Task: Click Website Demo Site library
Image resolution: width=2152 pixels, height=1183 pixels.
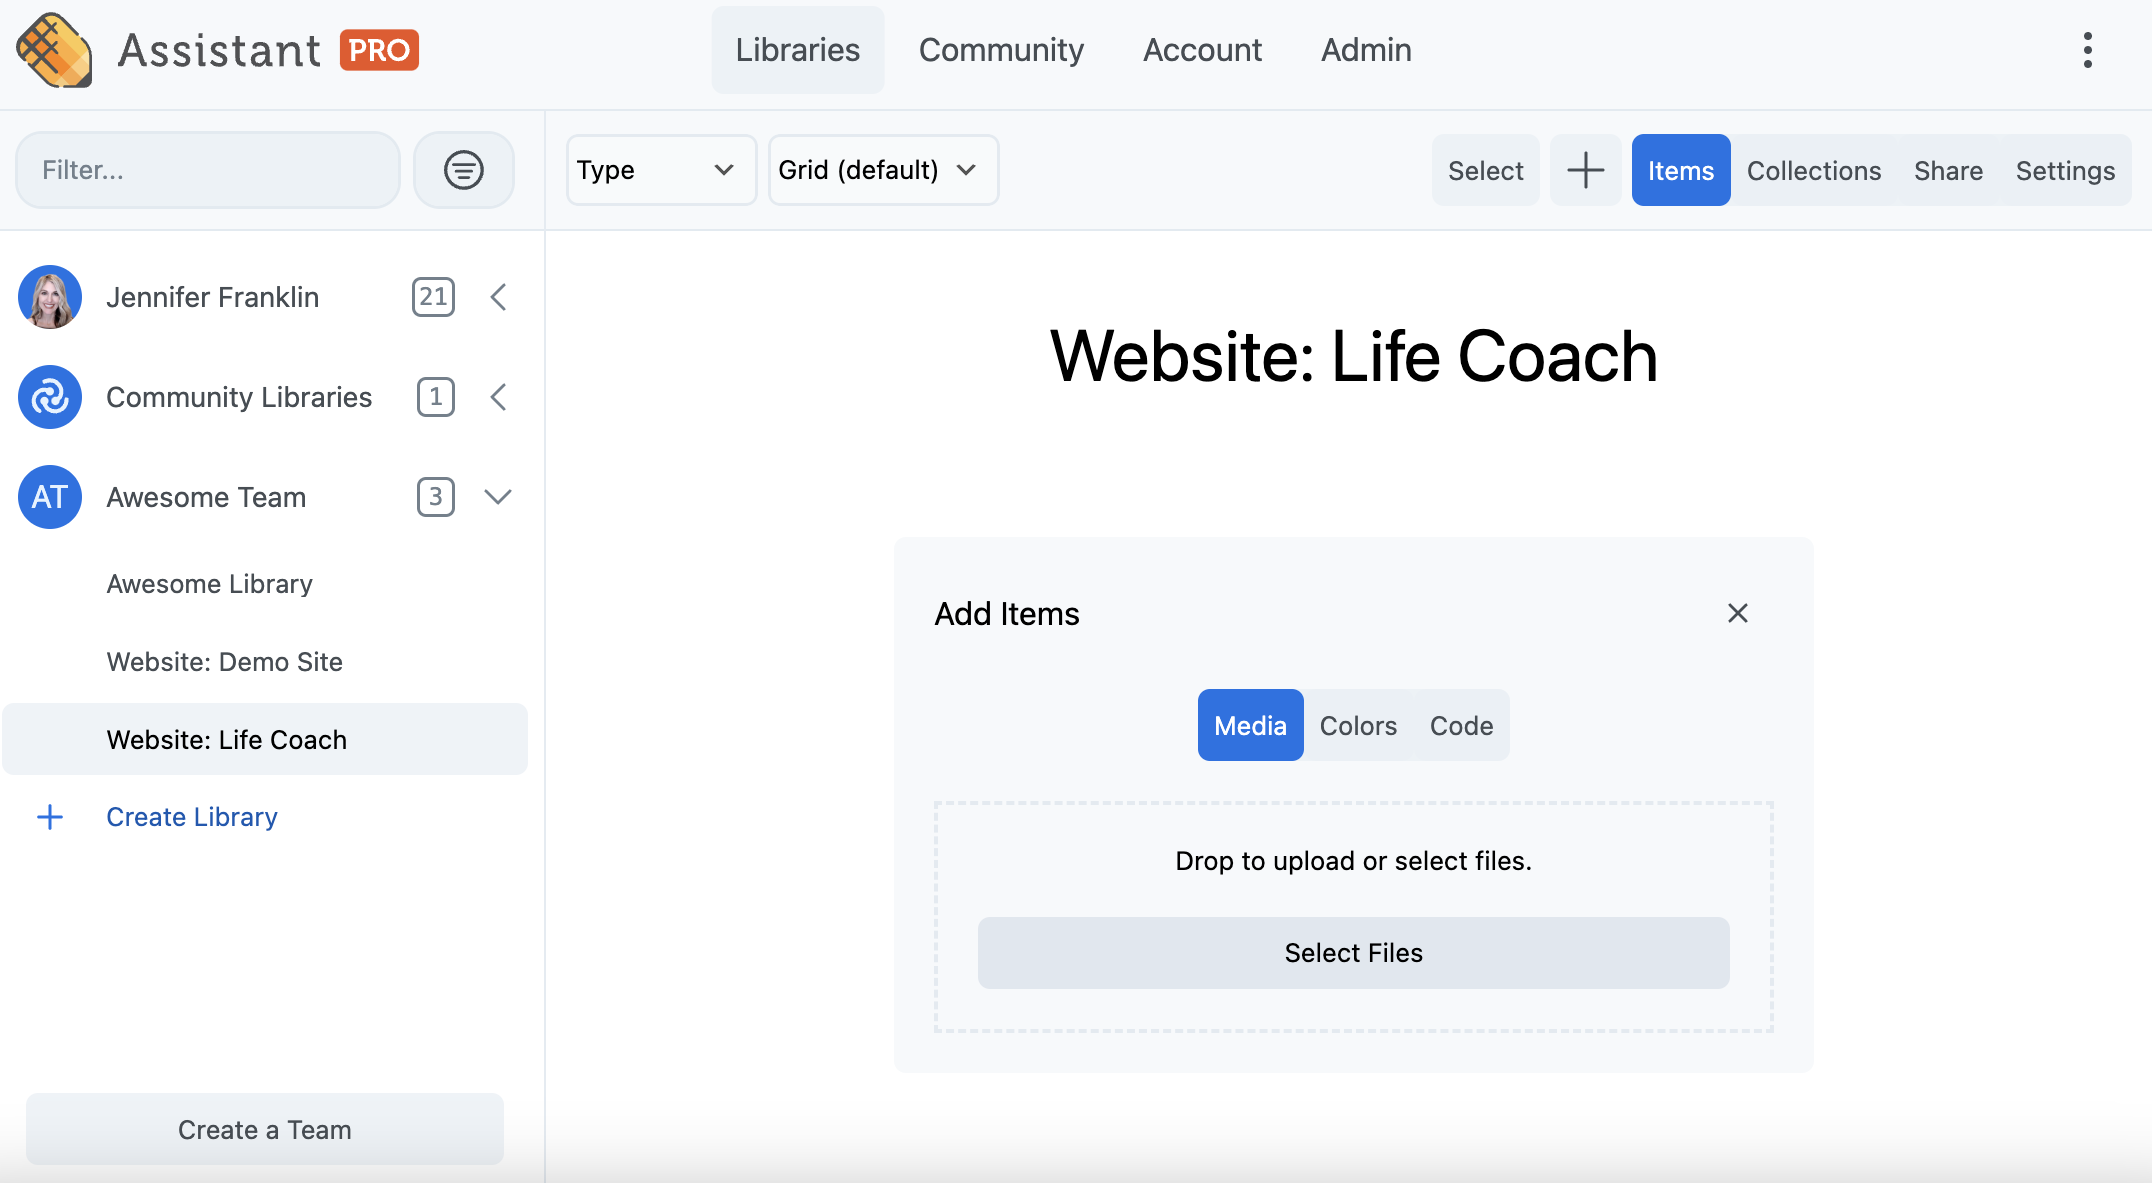Action: 226,661
